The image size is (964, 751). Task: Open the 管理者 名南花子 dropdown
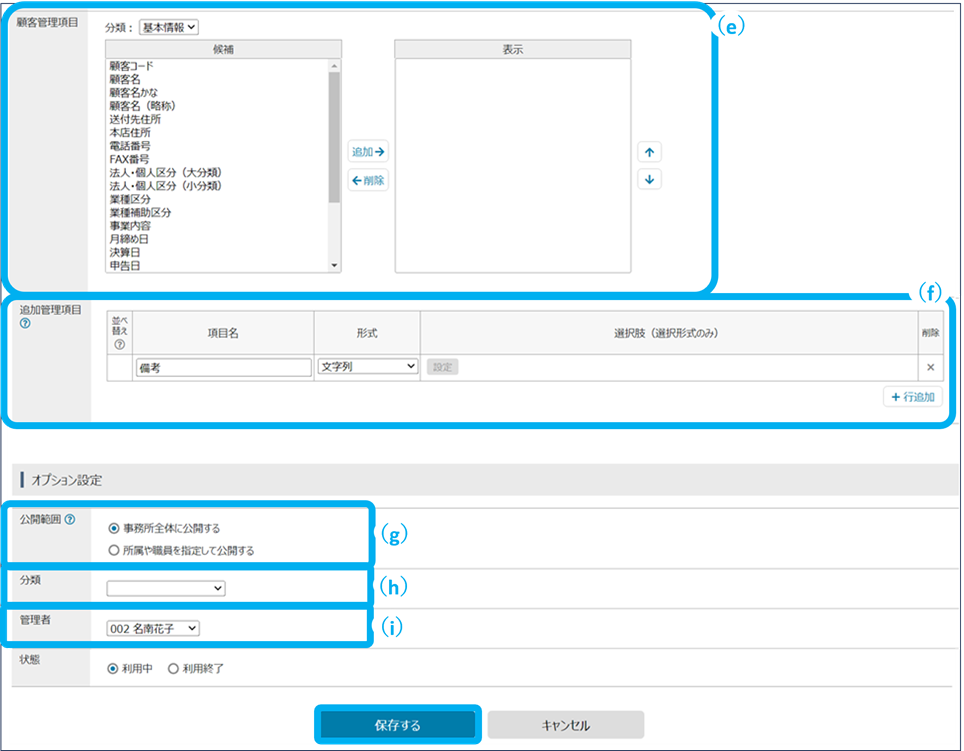154,628
